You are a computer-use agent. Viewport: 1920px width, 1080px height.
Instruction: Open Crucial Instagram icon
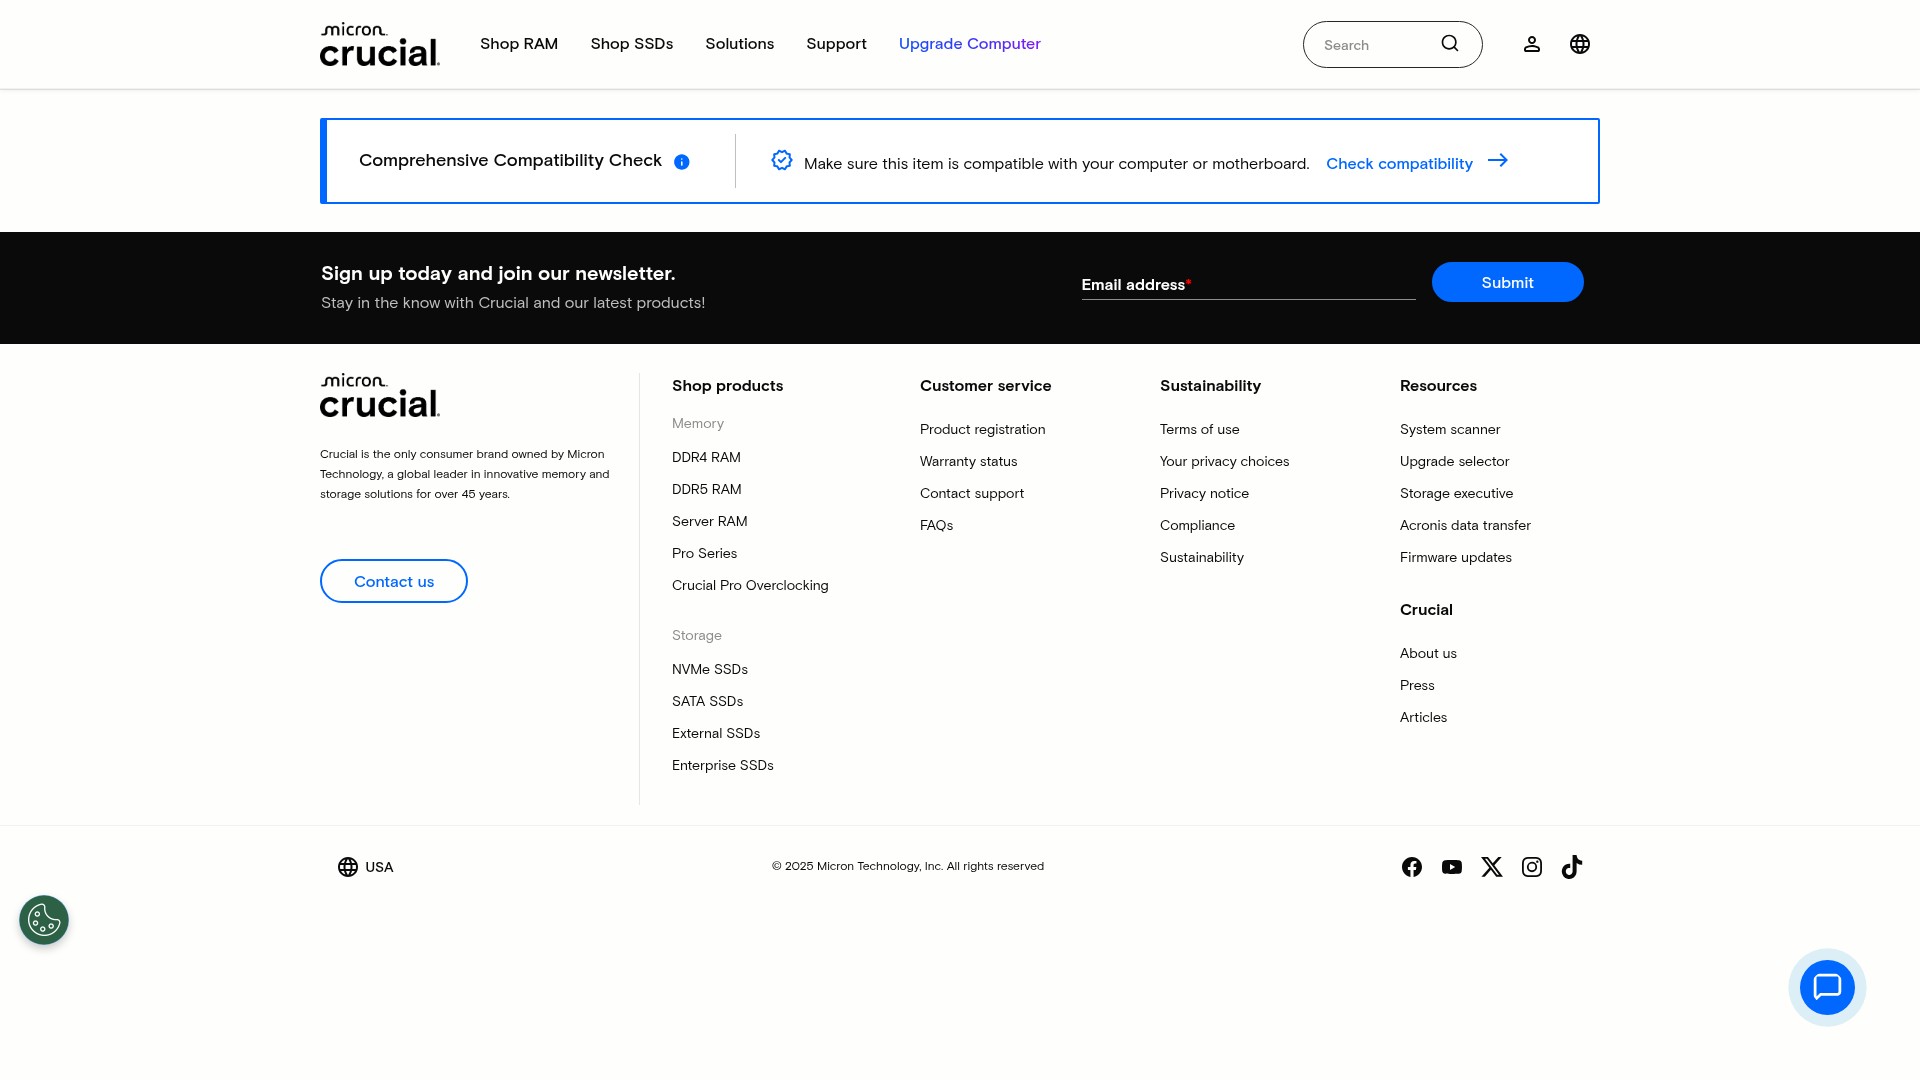(1532, 867)
